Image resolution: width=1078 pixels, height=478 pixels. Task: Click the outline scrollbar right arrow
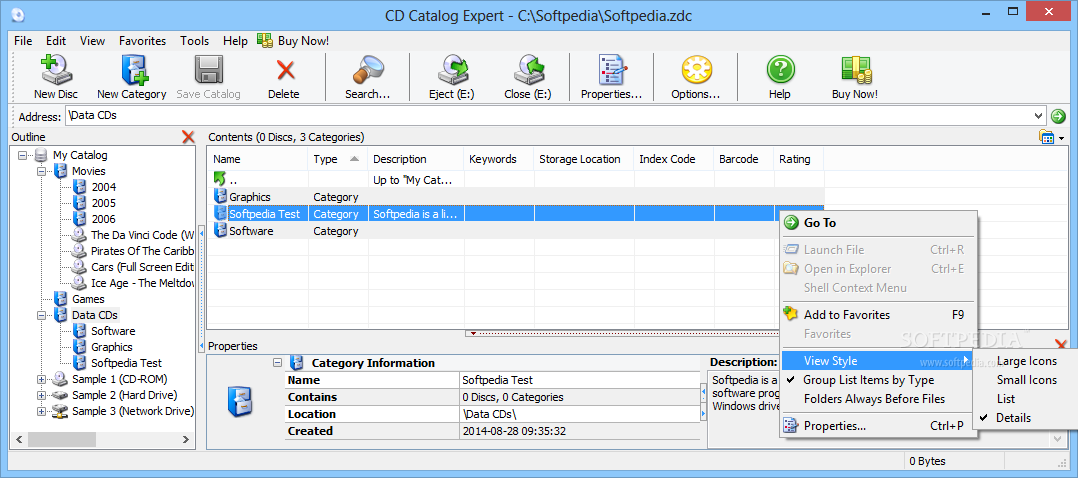pyautogui.click(x=186, y=439)
